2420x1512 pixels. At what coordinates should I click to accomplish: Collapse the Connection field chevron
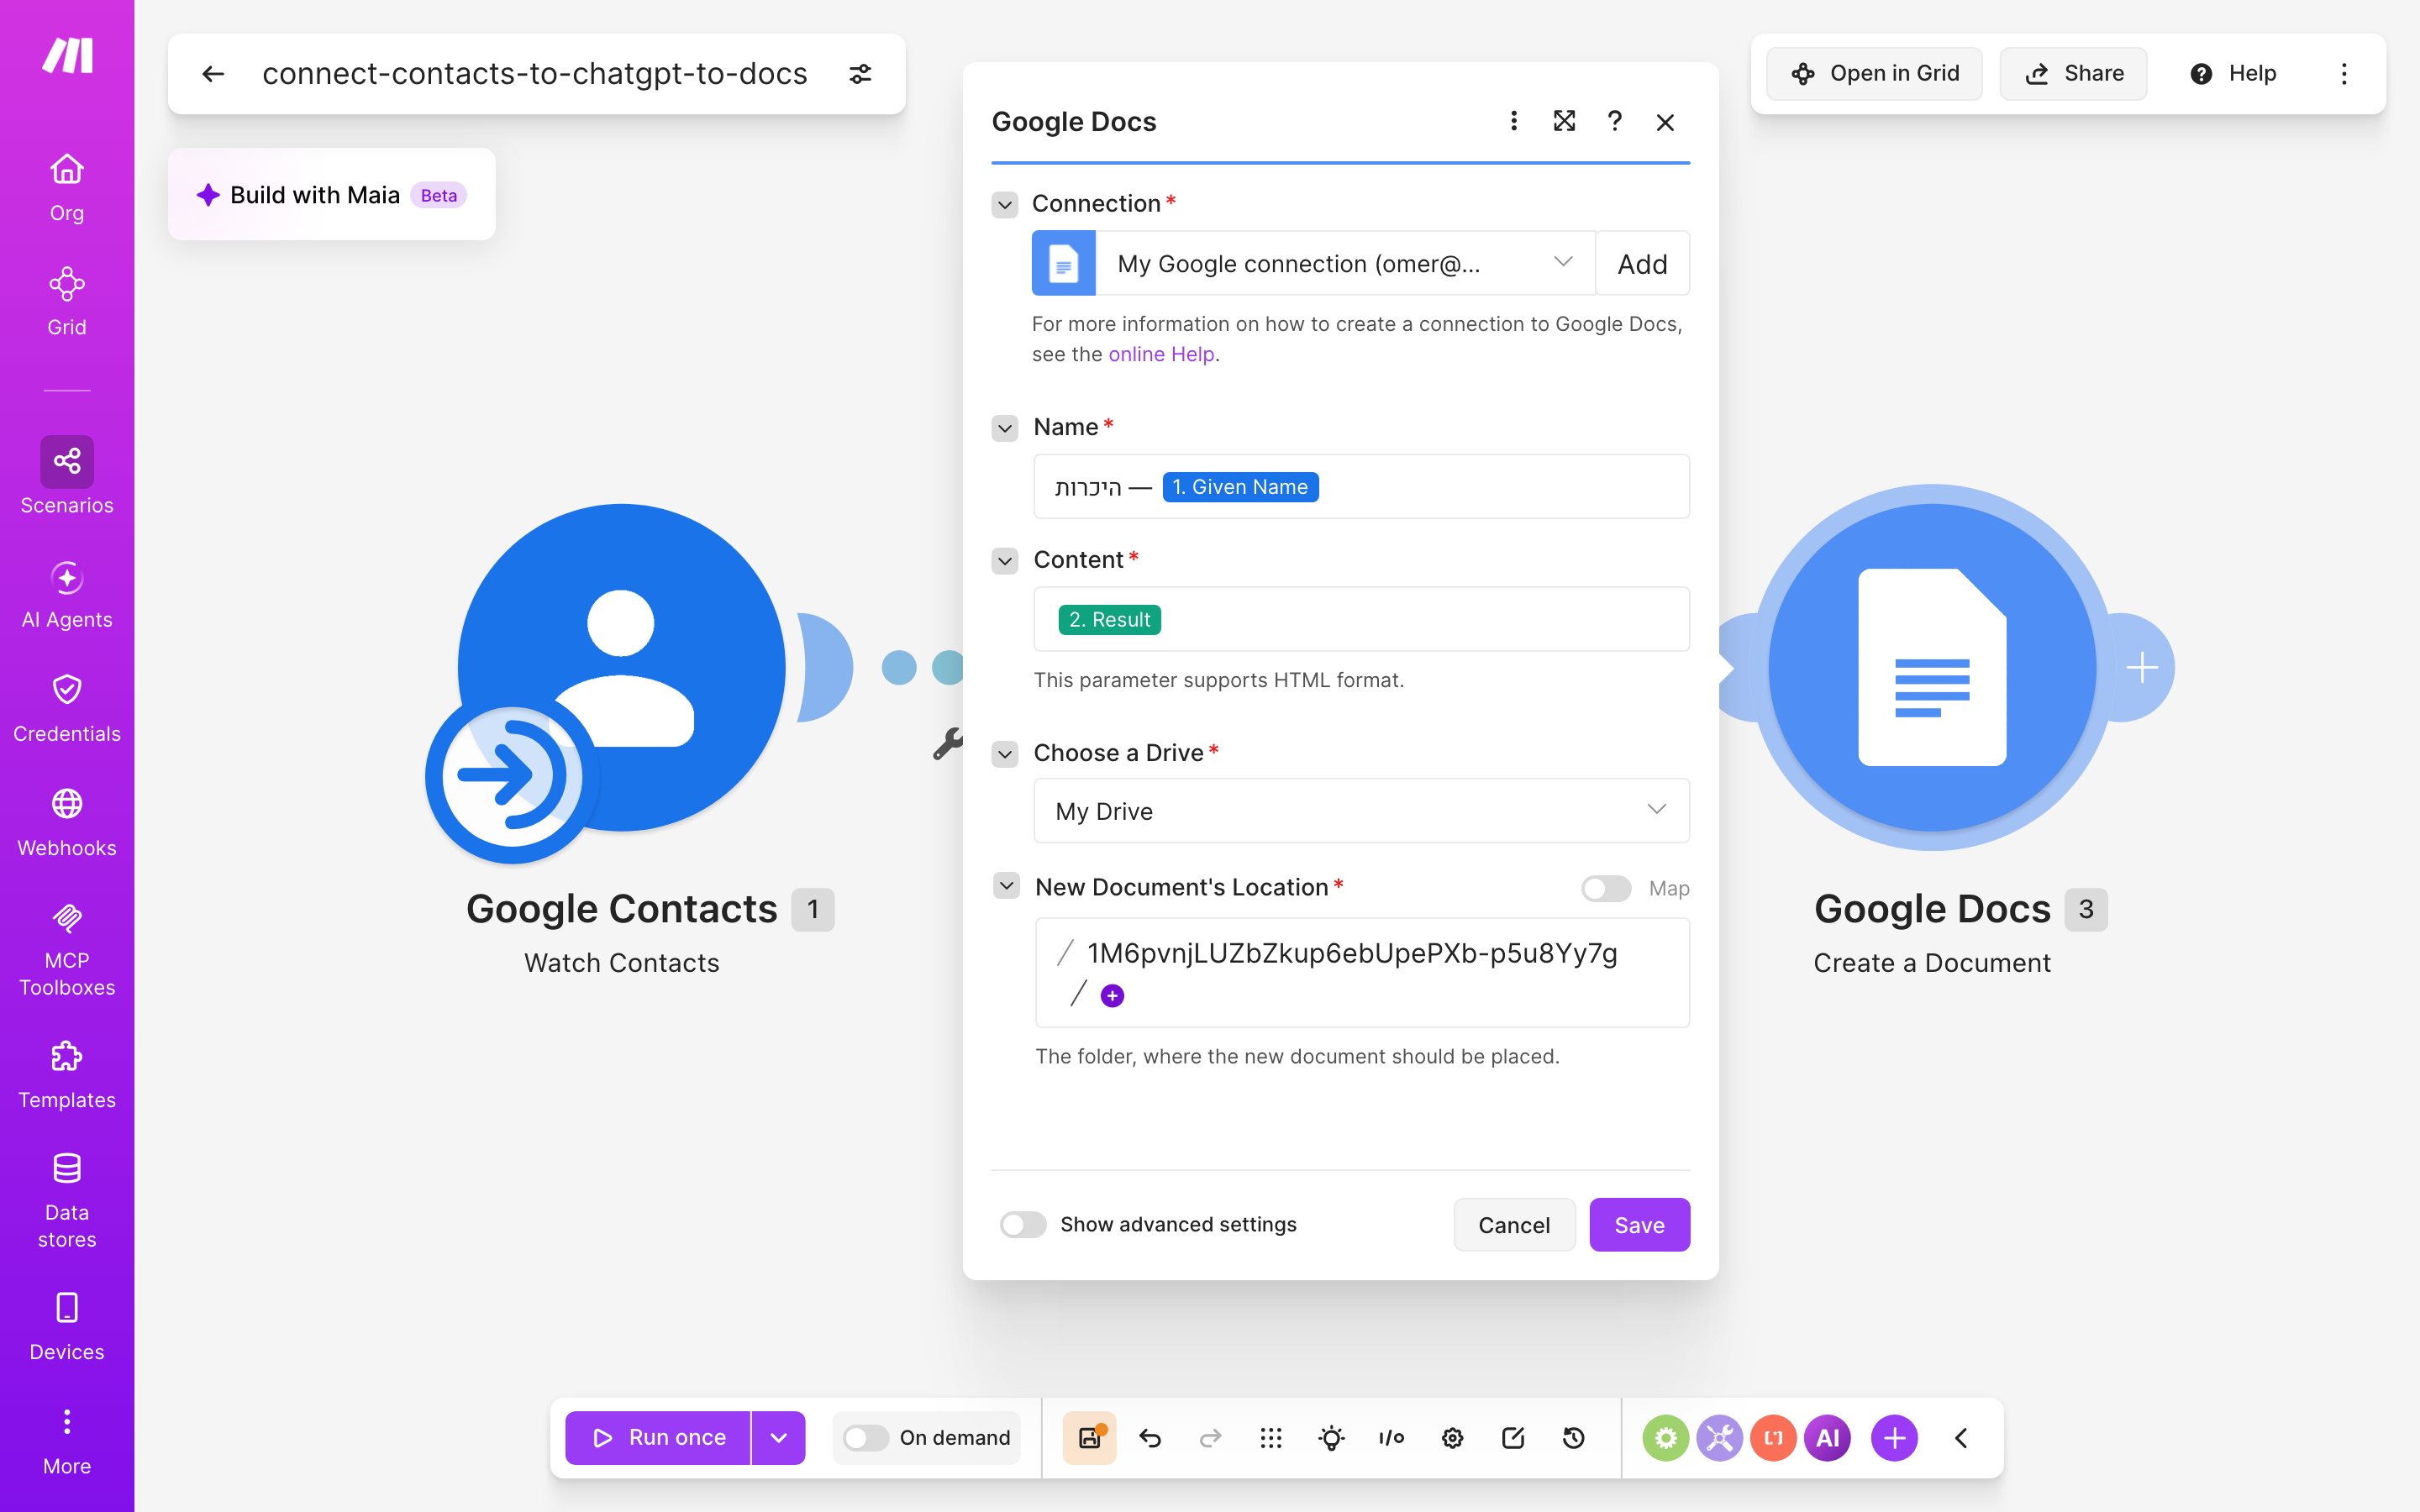click(x=1005, y=204)
